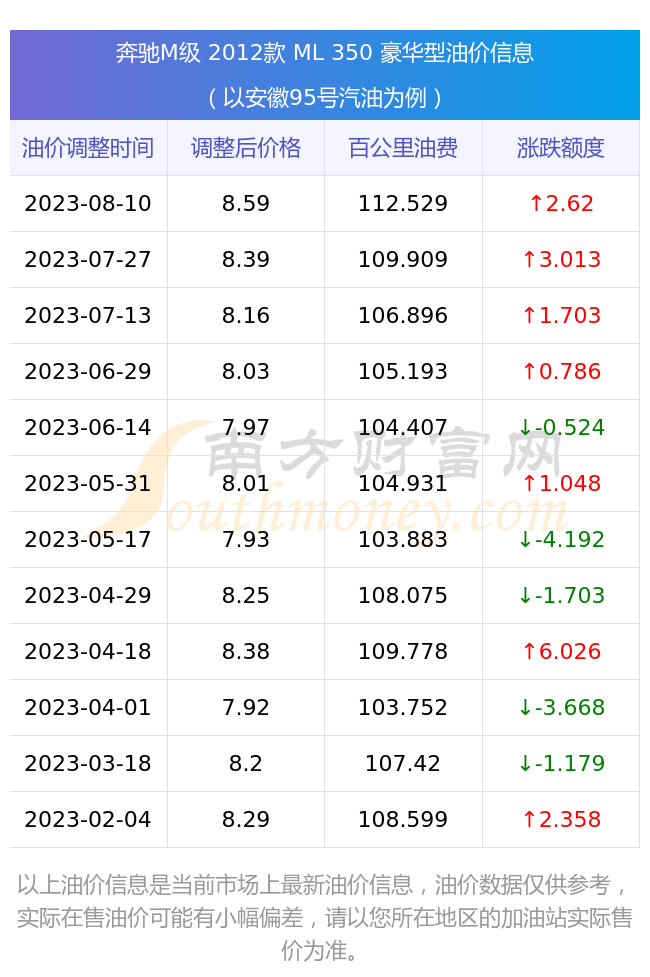
Task: Select the 8.39 price cell
Action: [x=246, y=260]
